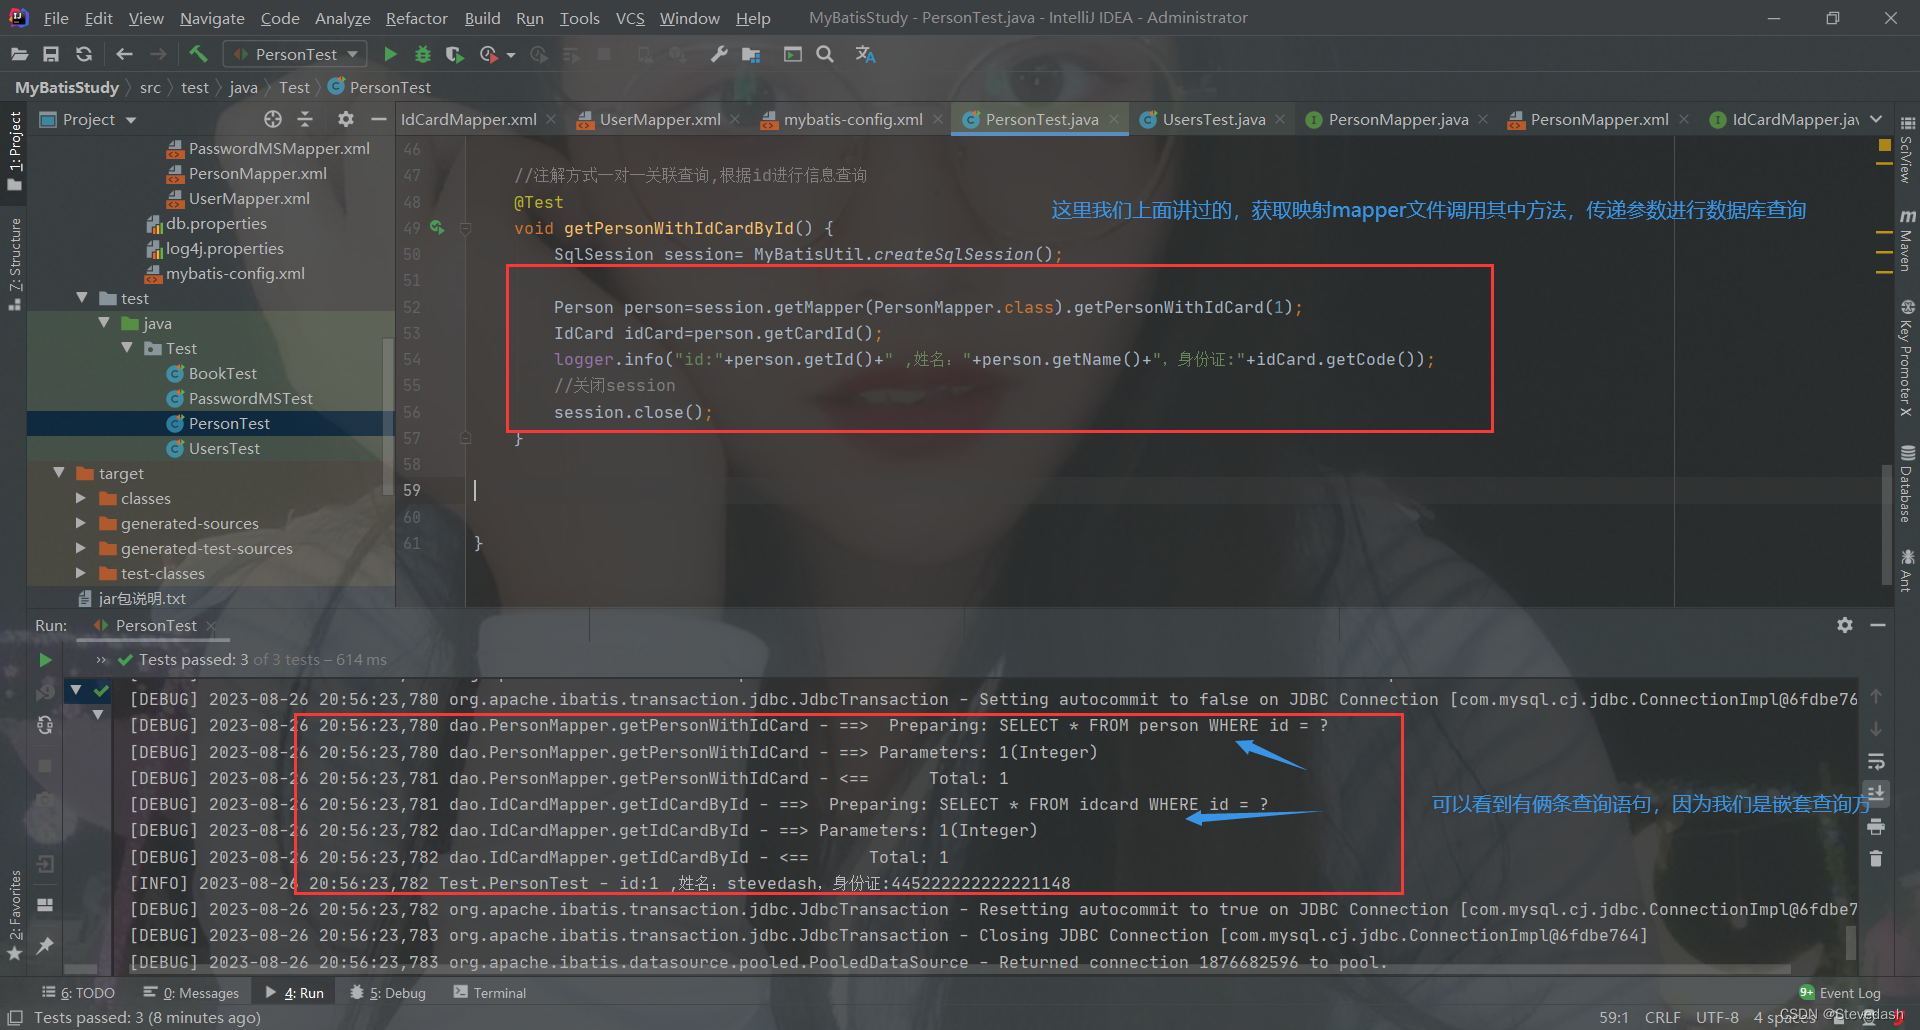This screenshot has width=1920, height=1030.
Task: Hide the Project panel with minus icon
Action: [378, 119]
